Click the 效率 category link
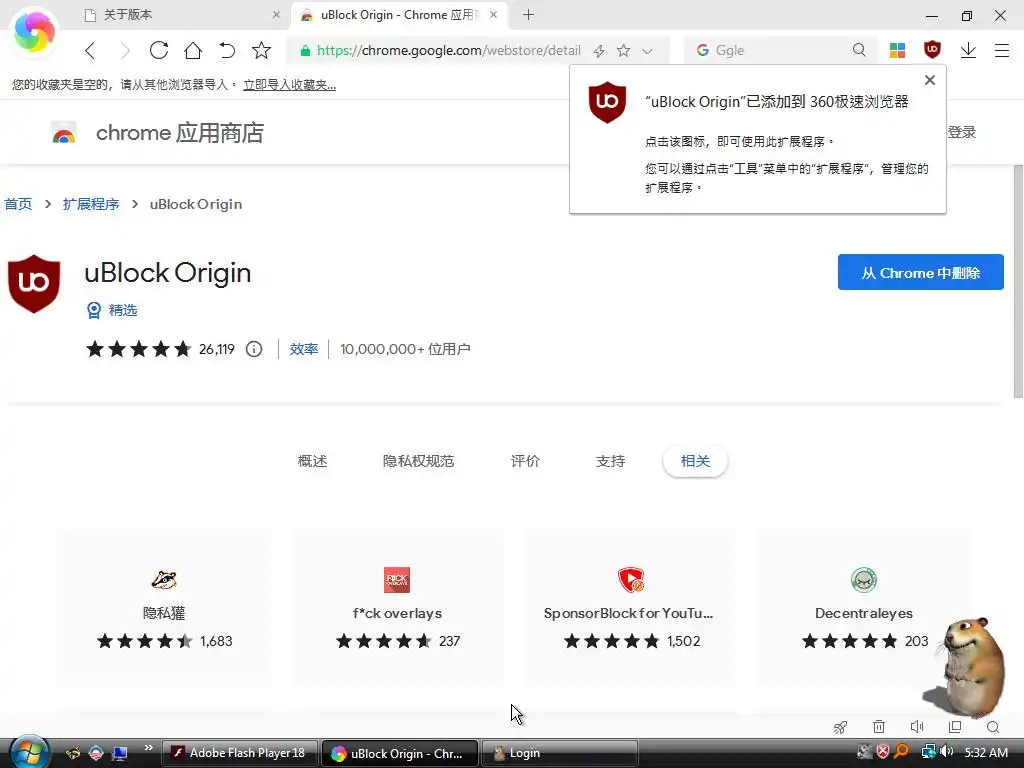Image resolution: width=1024 pixels, height=768 pixels. click(x=304, y=349)
